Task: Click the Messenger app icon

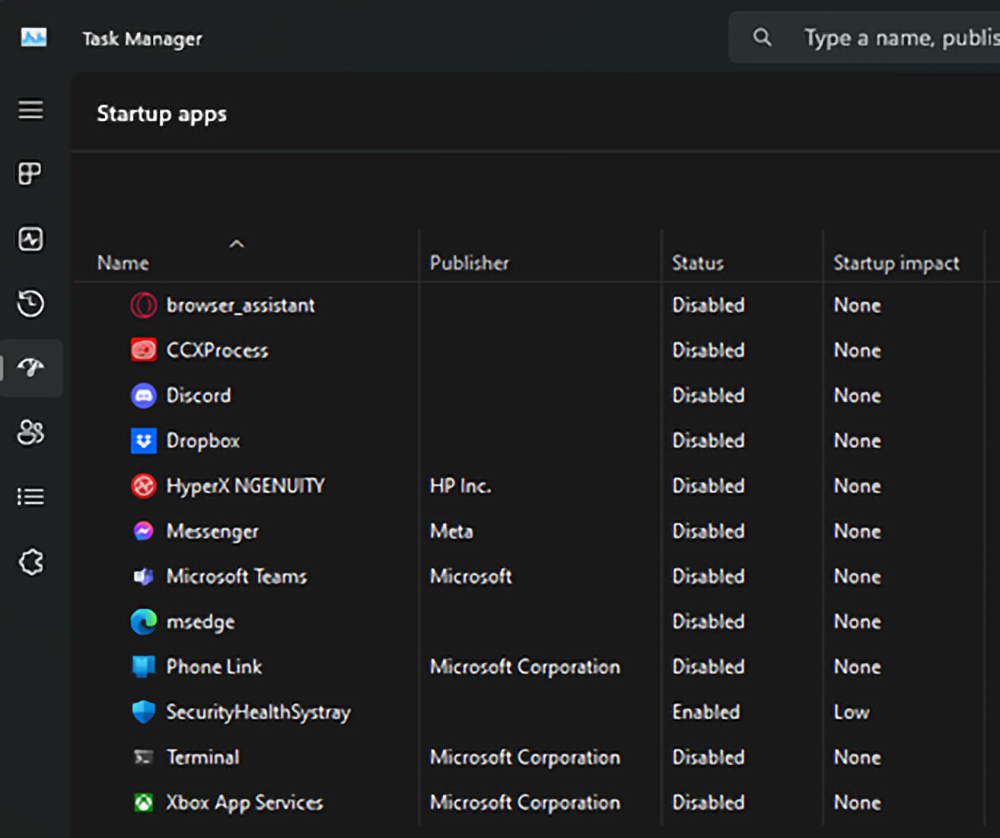Action: coord(143,531)
